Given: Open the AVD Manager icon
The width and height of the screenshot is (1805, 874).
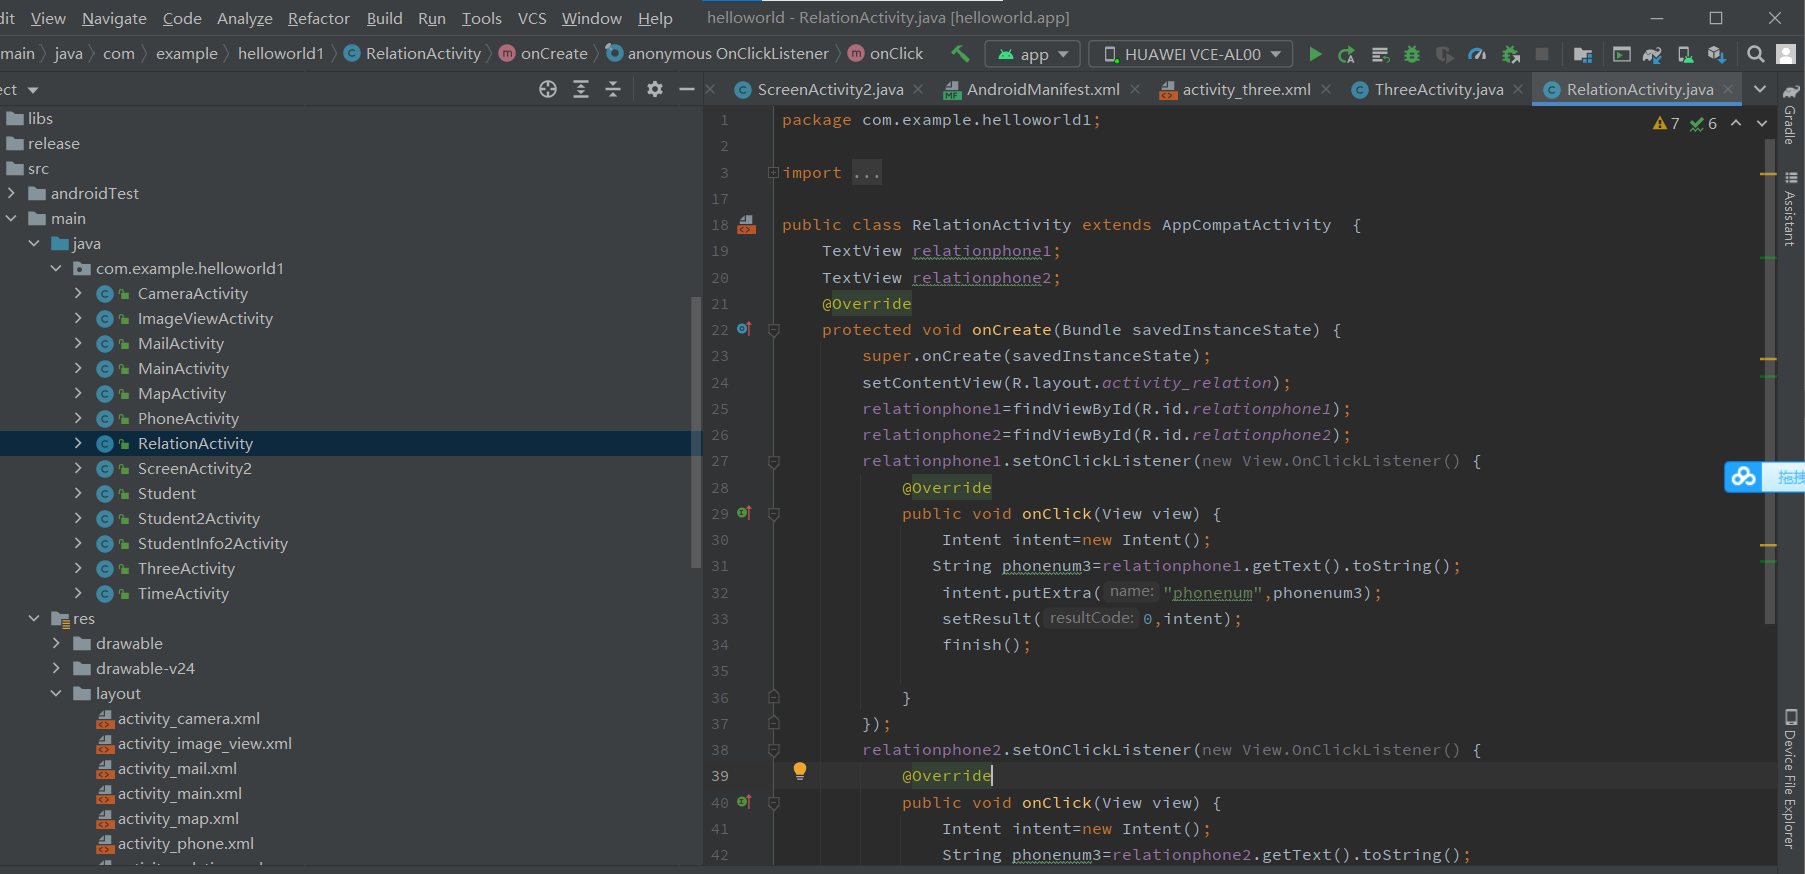Looking at the screenshot, I should [x=1685, y=54].
